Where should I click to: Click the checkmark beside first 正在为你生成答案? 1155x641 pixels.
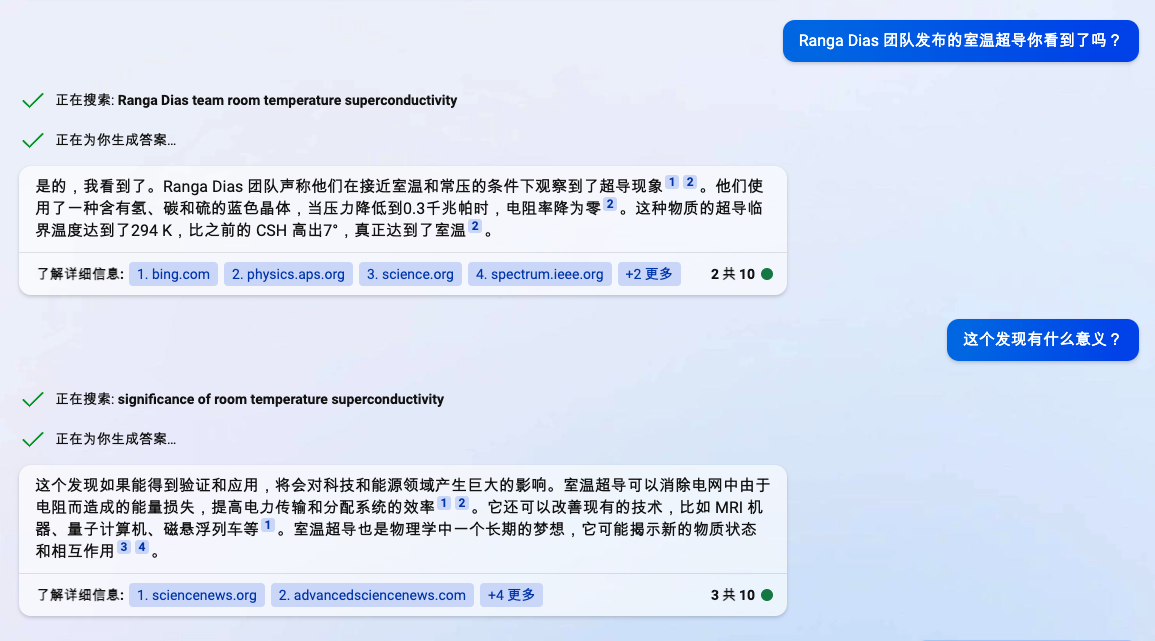(32, 140)
